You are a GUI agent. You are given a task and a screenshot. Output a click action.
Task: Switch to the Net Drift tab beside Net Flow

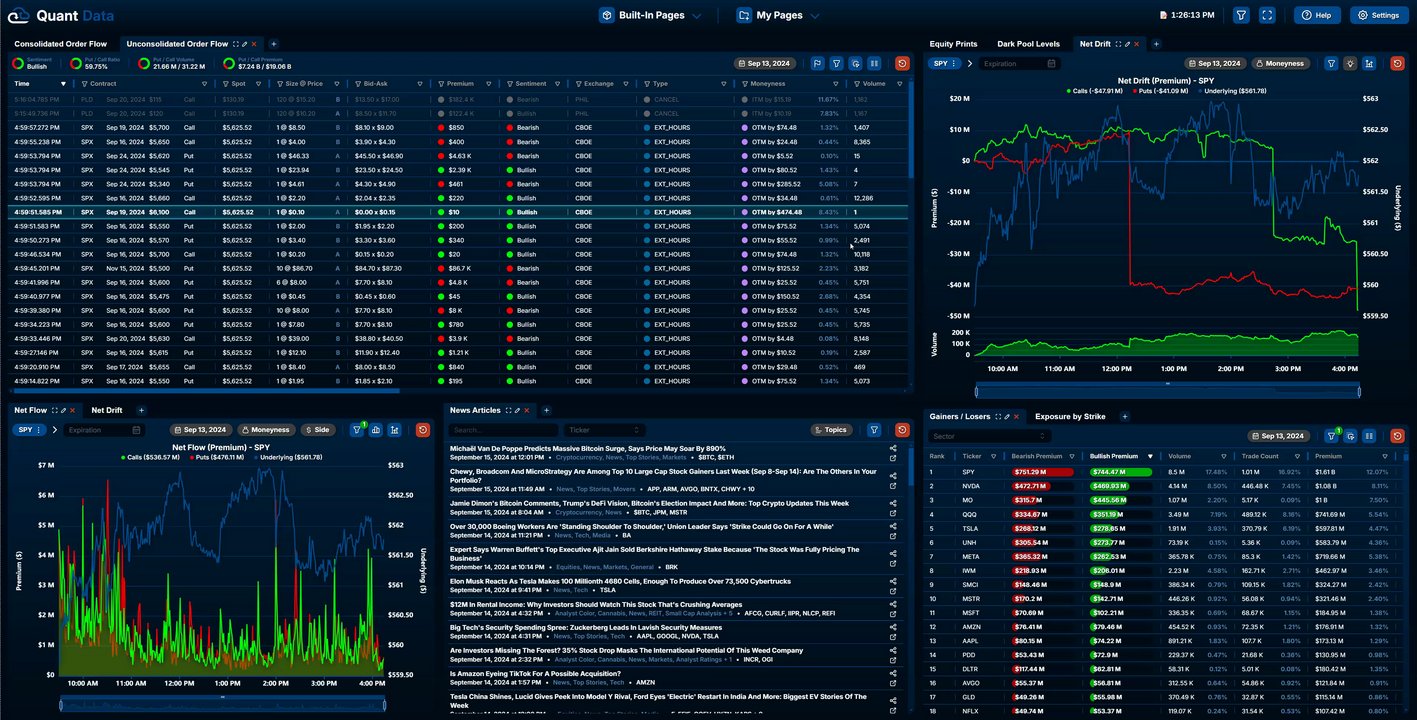[107, 410]
